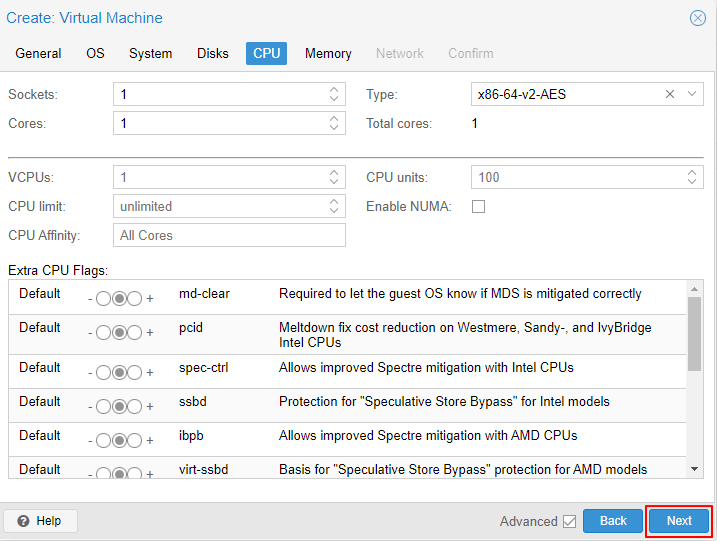Select default radio for ibpb flag

(119, 440)
